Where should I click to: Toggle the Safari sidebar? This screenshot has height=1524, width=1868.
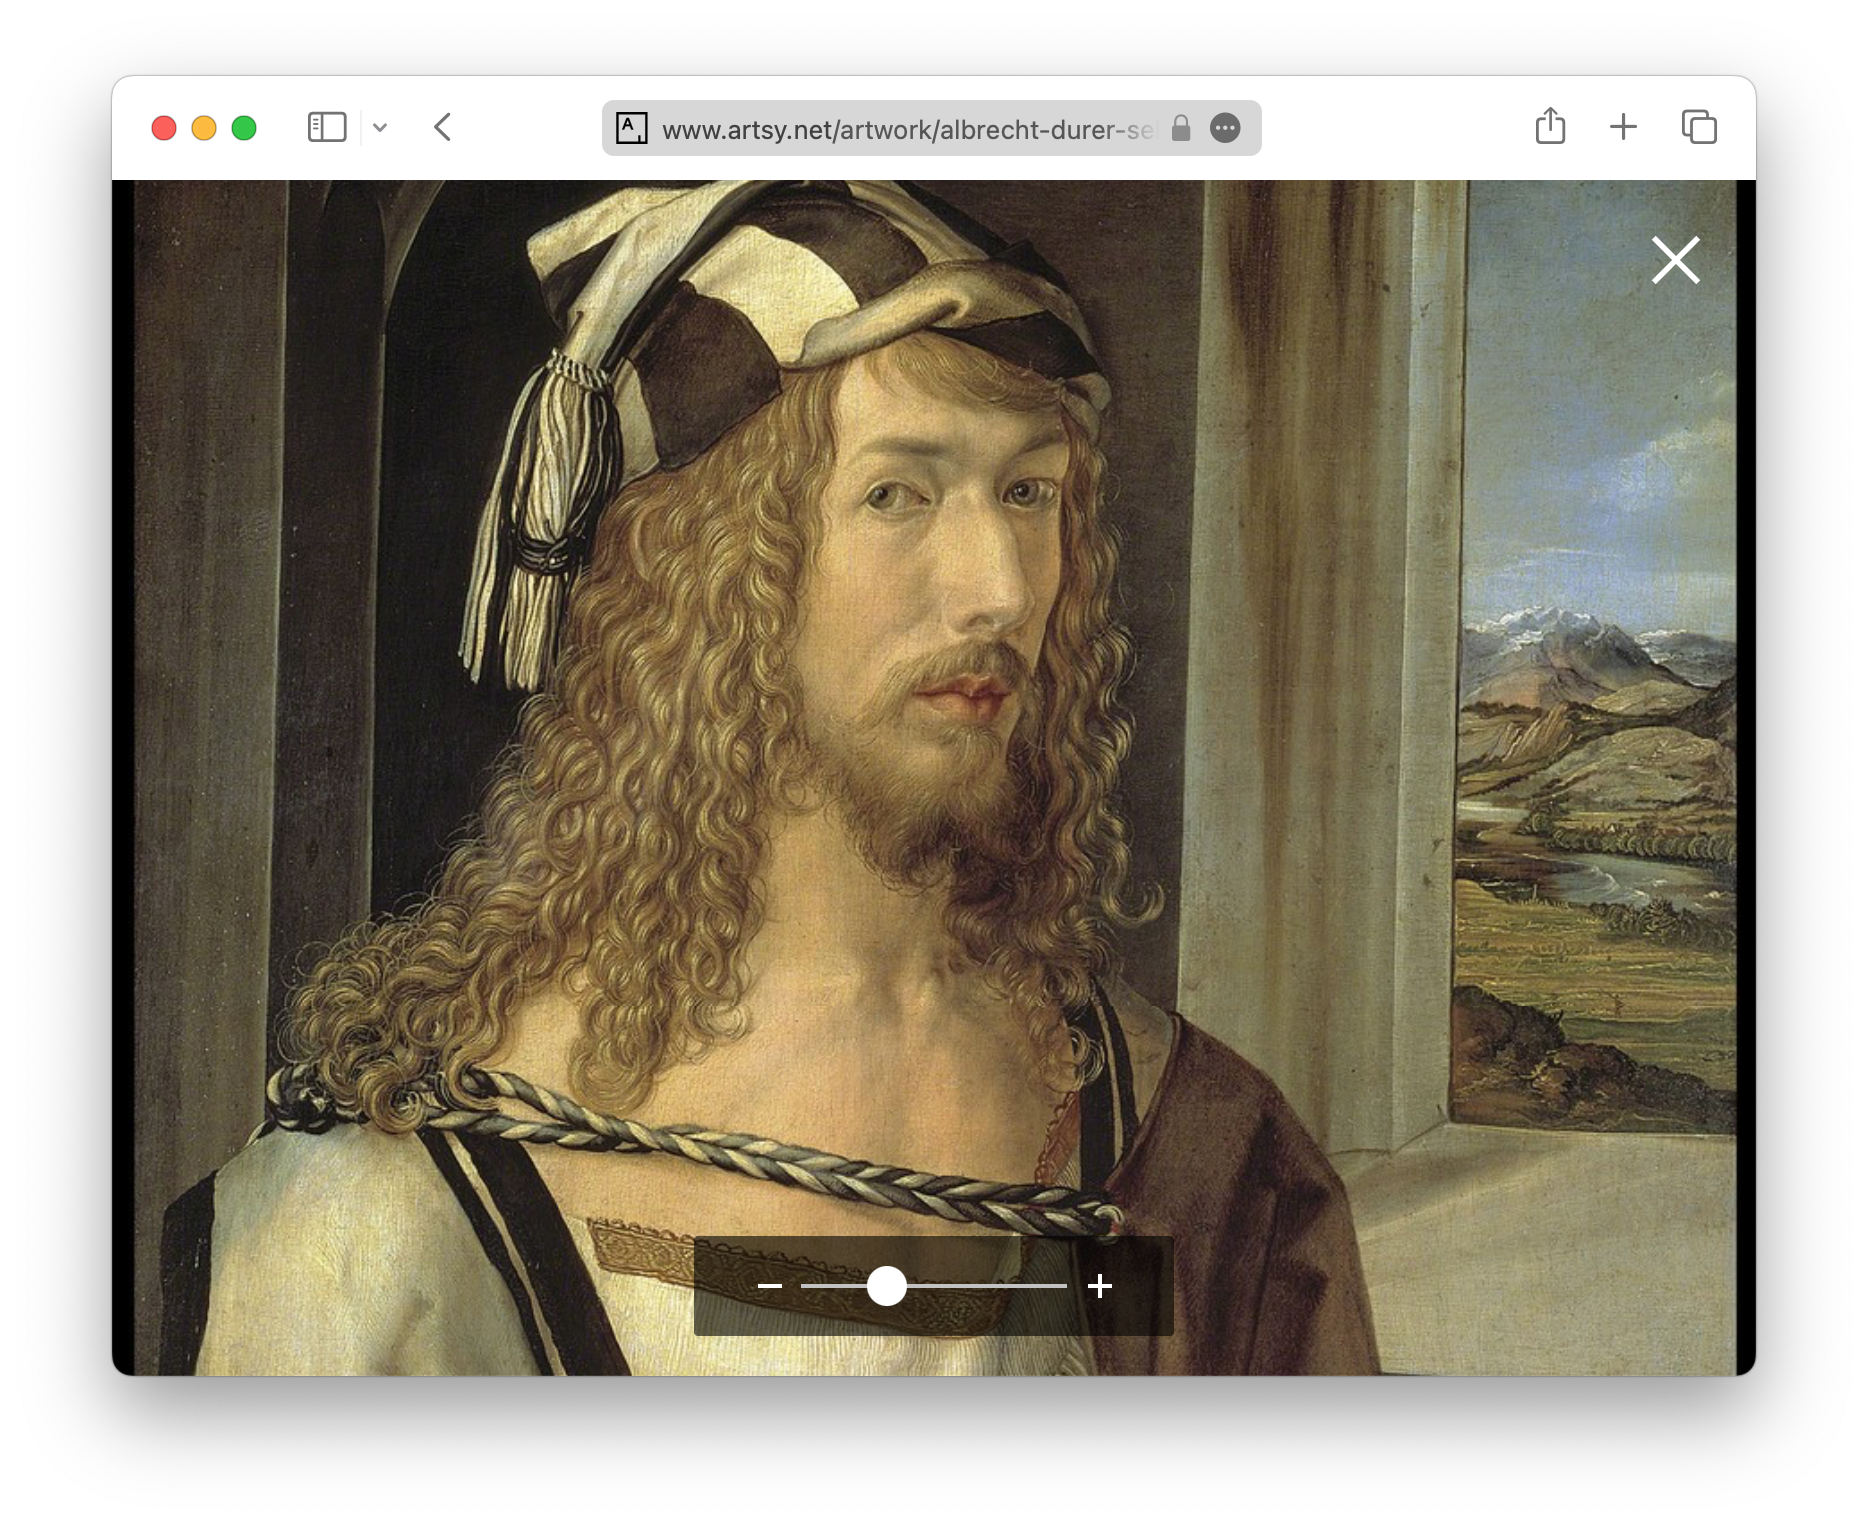click(327, 128)
